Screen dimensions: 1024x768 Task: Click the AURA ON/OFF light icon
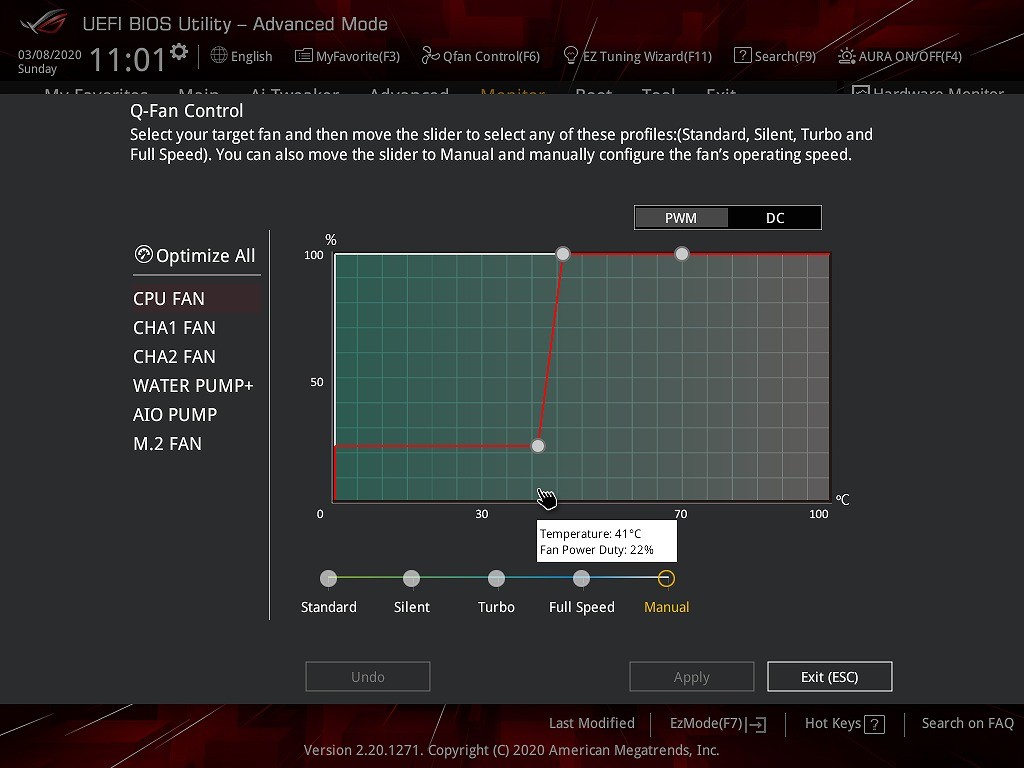(846, 56)
